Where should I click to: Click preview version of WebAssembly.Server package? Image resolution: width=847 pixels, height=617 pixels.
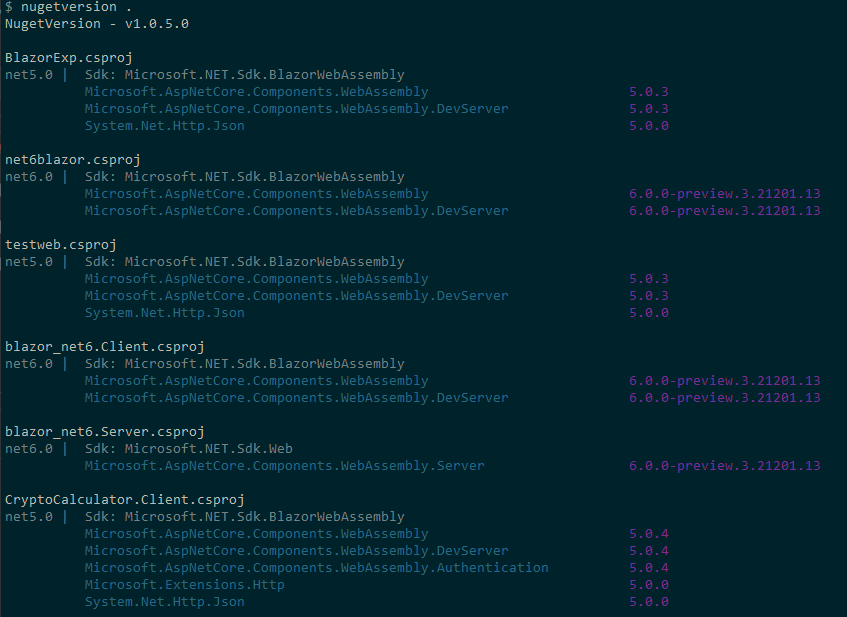(724, 466)
